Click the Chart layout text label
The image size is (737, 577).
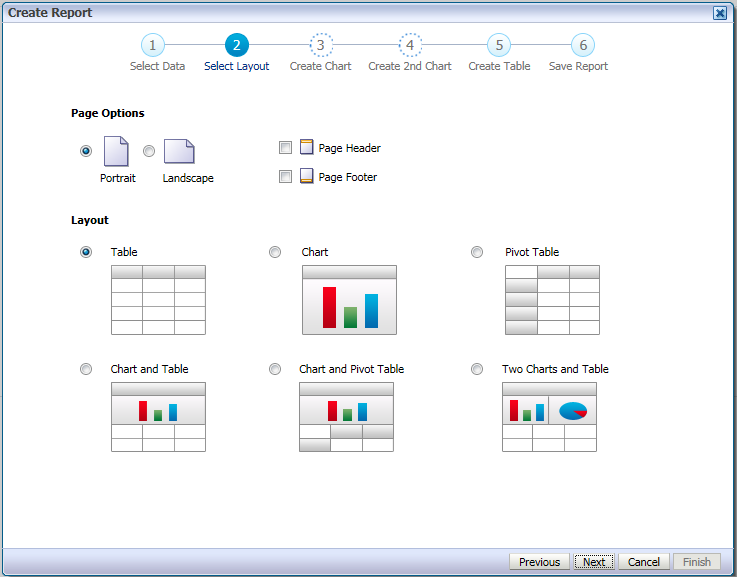point(315,252)
